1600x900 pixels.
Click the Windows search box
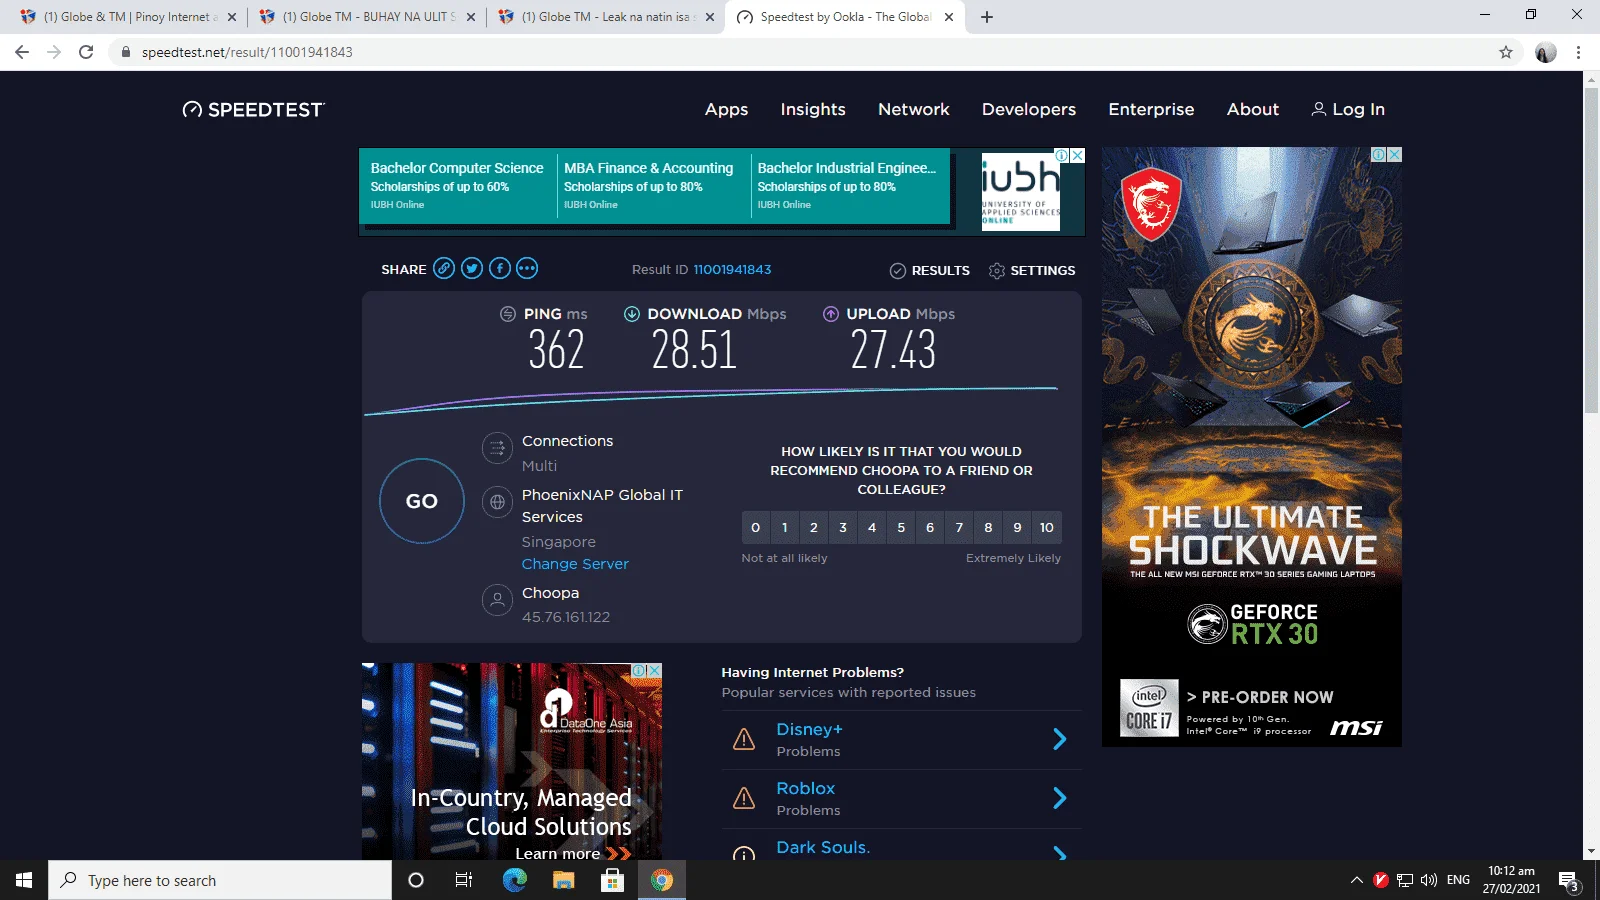click(220, 880)
